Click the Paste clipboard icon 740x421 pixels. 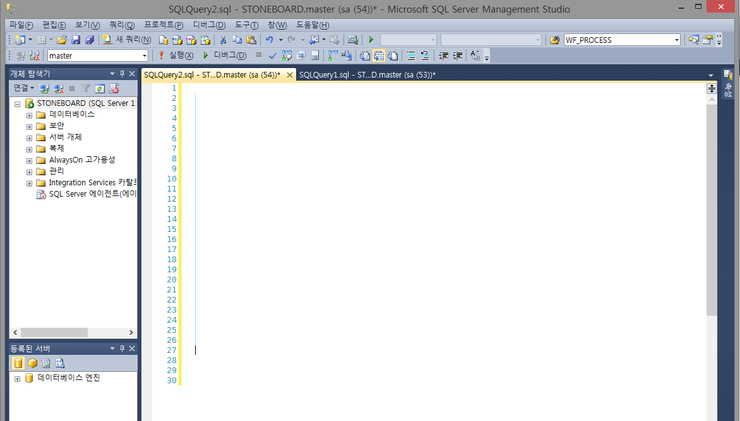click(x=251, y=40)
